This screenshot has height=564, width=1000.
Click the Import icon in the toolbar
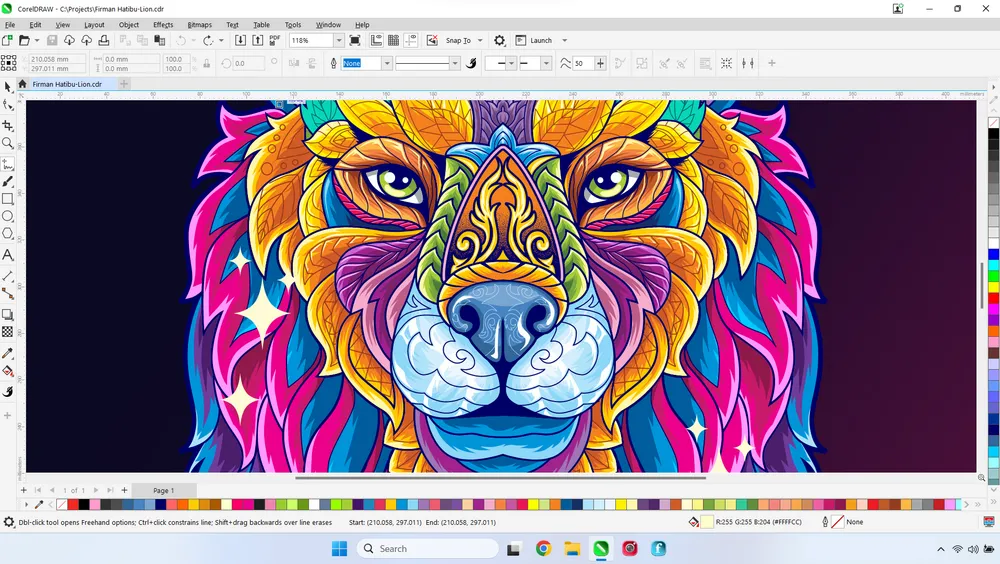[x=241, y=40]
